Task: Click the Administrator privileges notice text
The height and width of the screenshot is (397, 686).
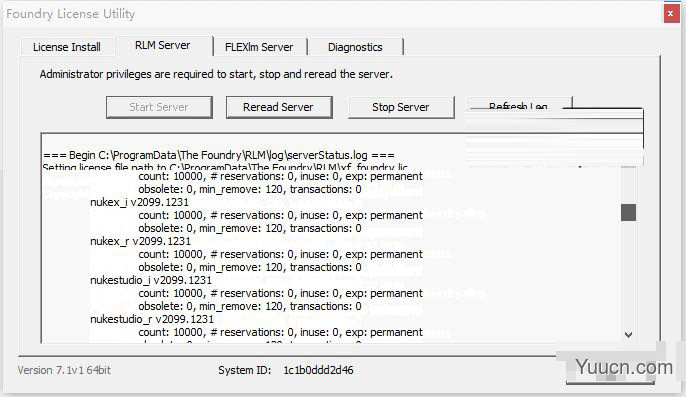Action: pyautogui.click(x=216, y=74)
